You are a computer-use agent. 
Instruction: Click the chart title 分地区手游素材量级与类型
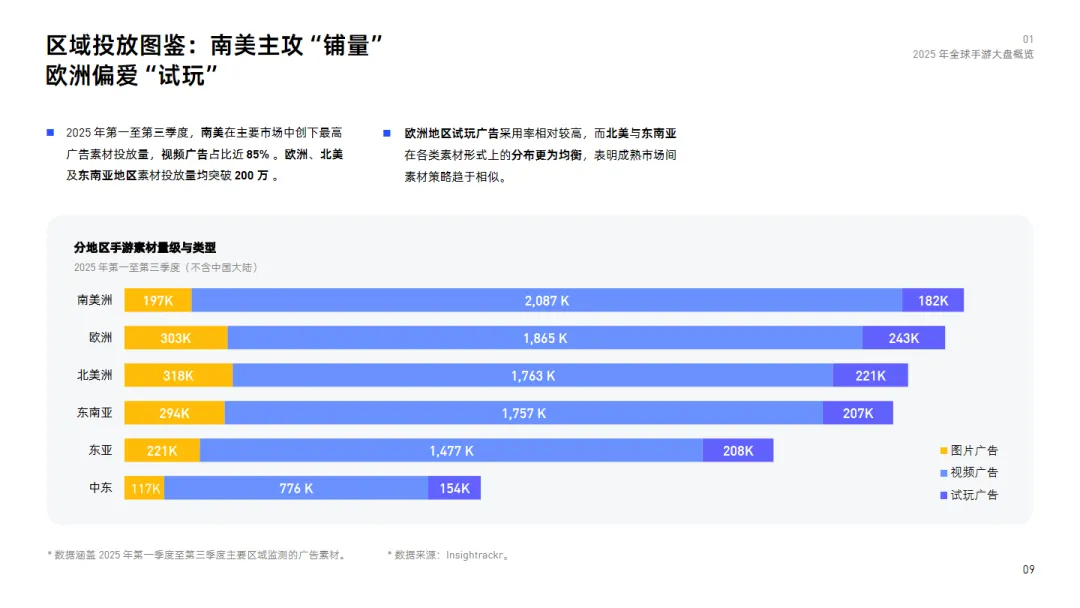(x=145, y=247)
